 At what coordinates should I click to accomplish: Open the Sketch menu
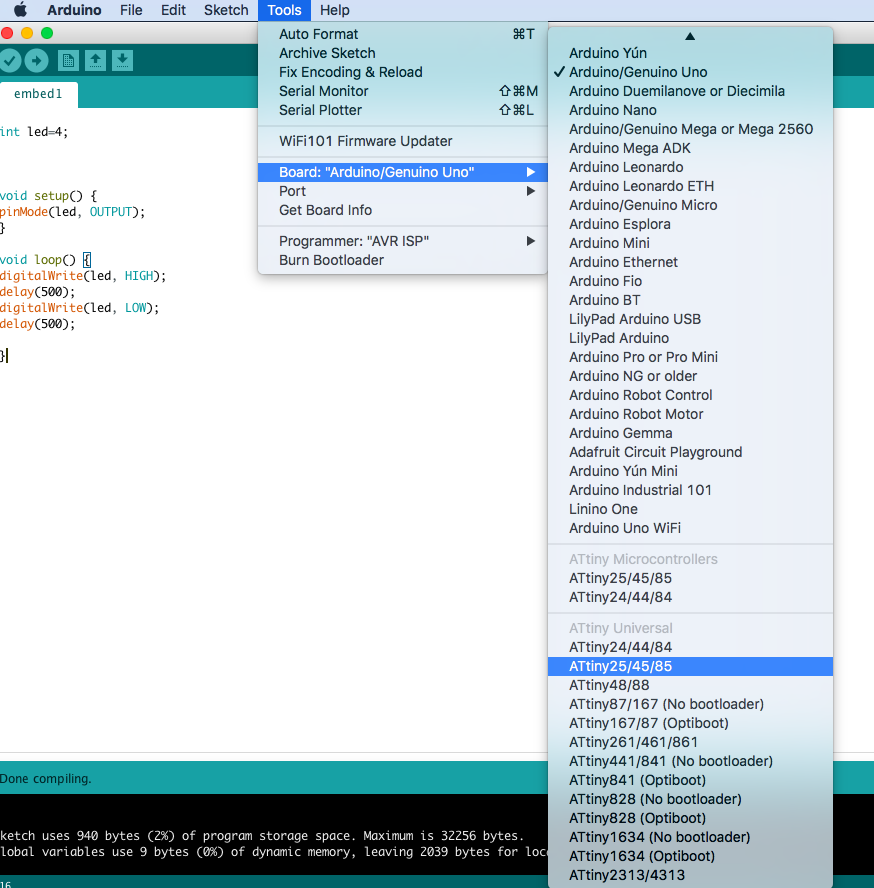(226, 10)
